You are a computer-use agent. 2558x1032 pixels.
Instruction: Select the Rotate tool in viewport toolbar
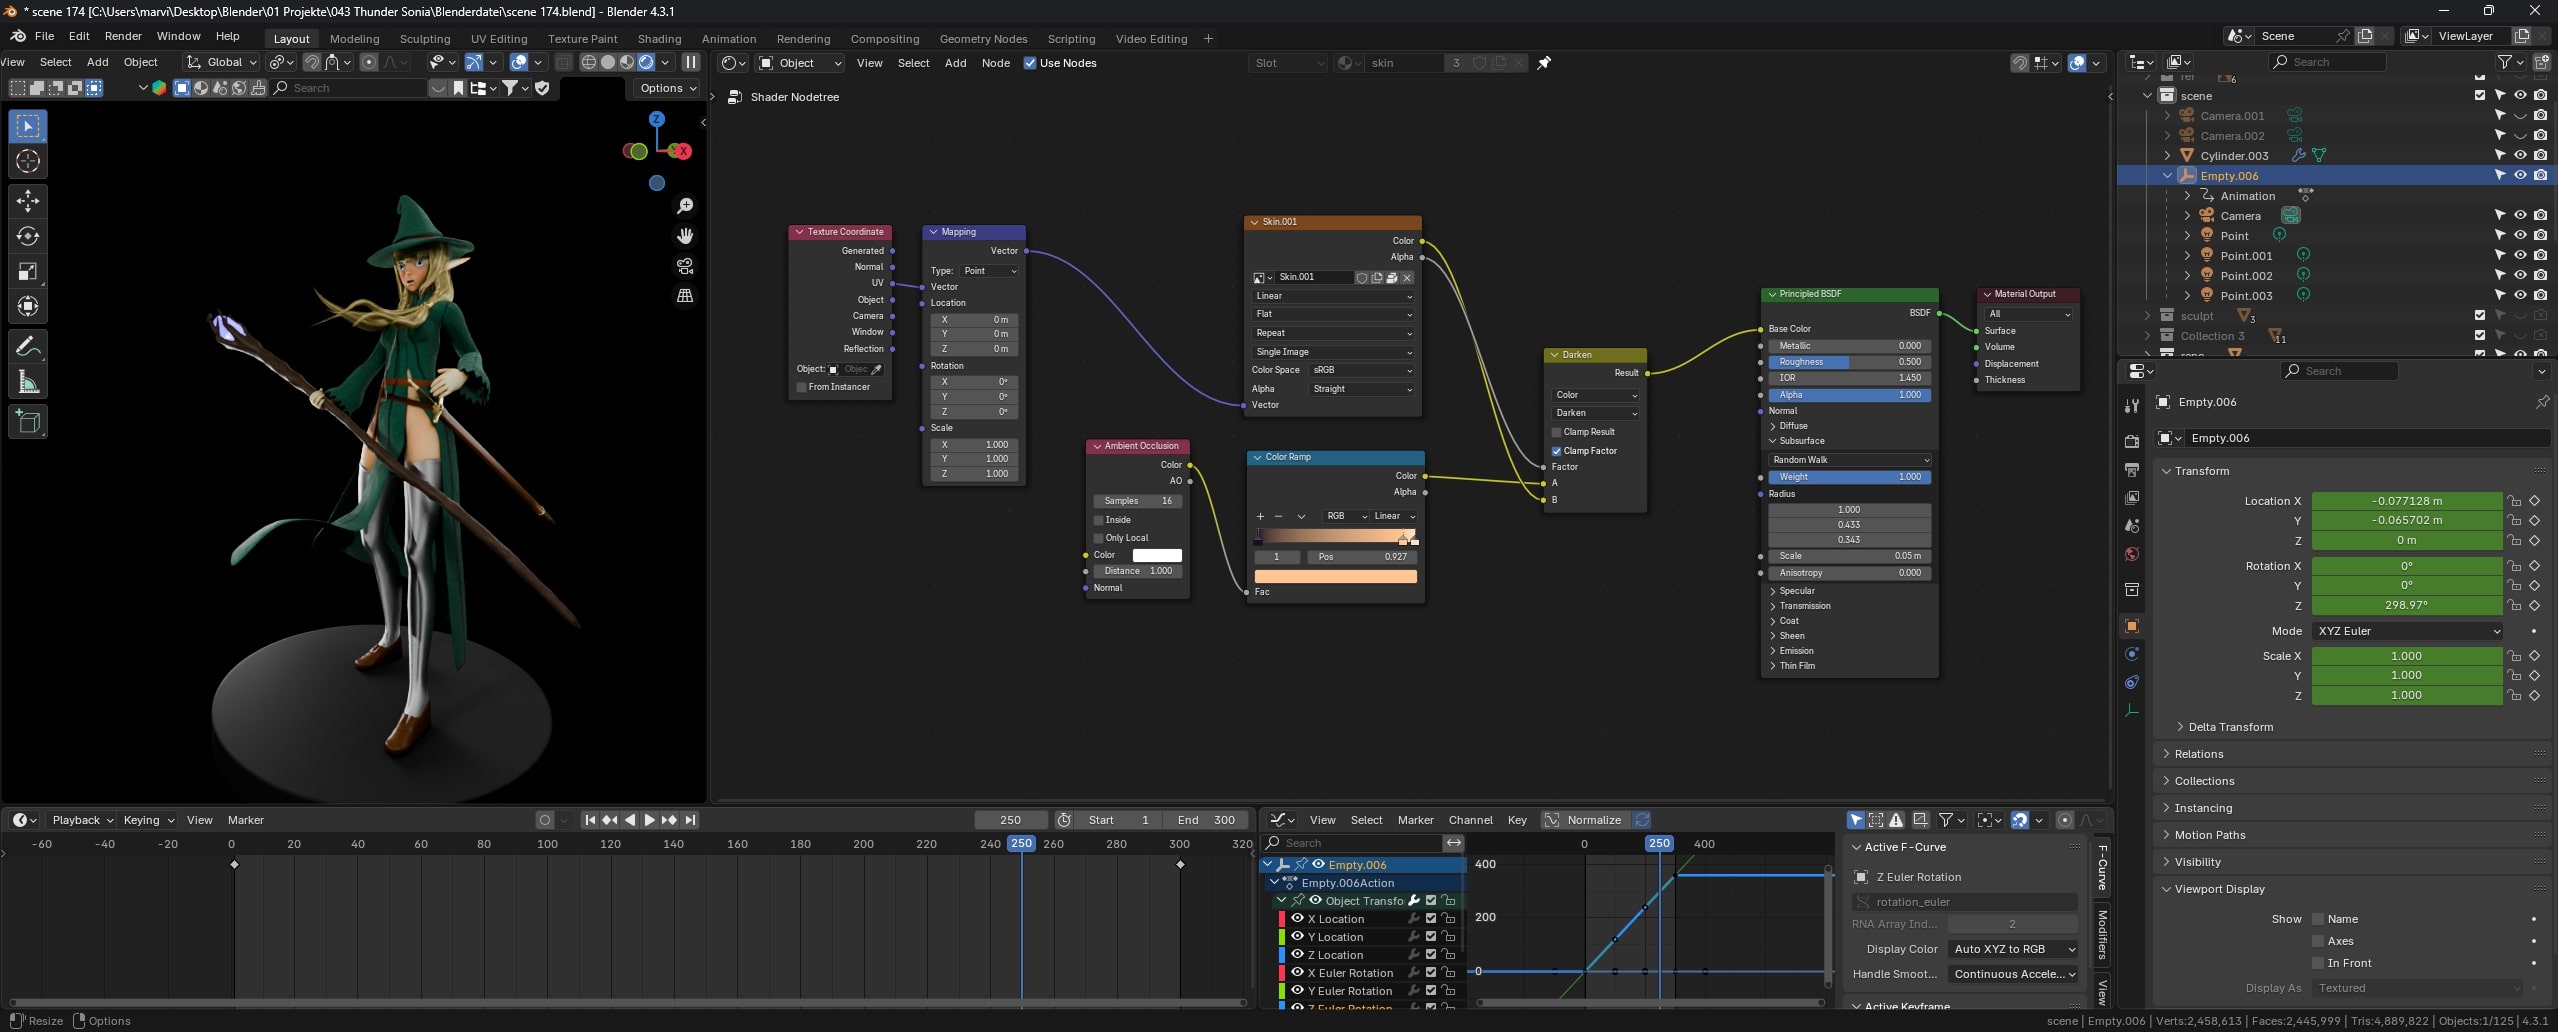pos(27,236)
